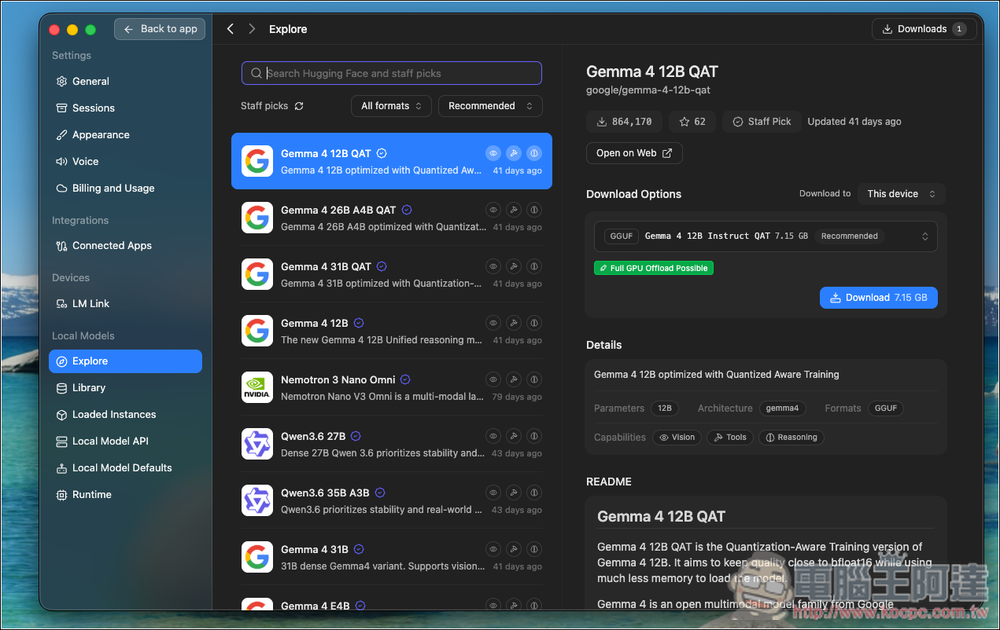The image size is (1000, 630).
Task: Click the reasoning icon on Gemma 4 31B QAT
Action: (534, 267)
